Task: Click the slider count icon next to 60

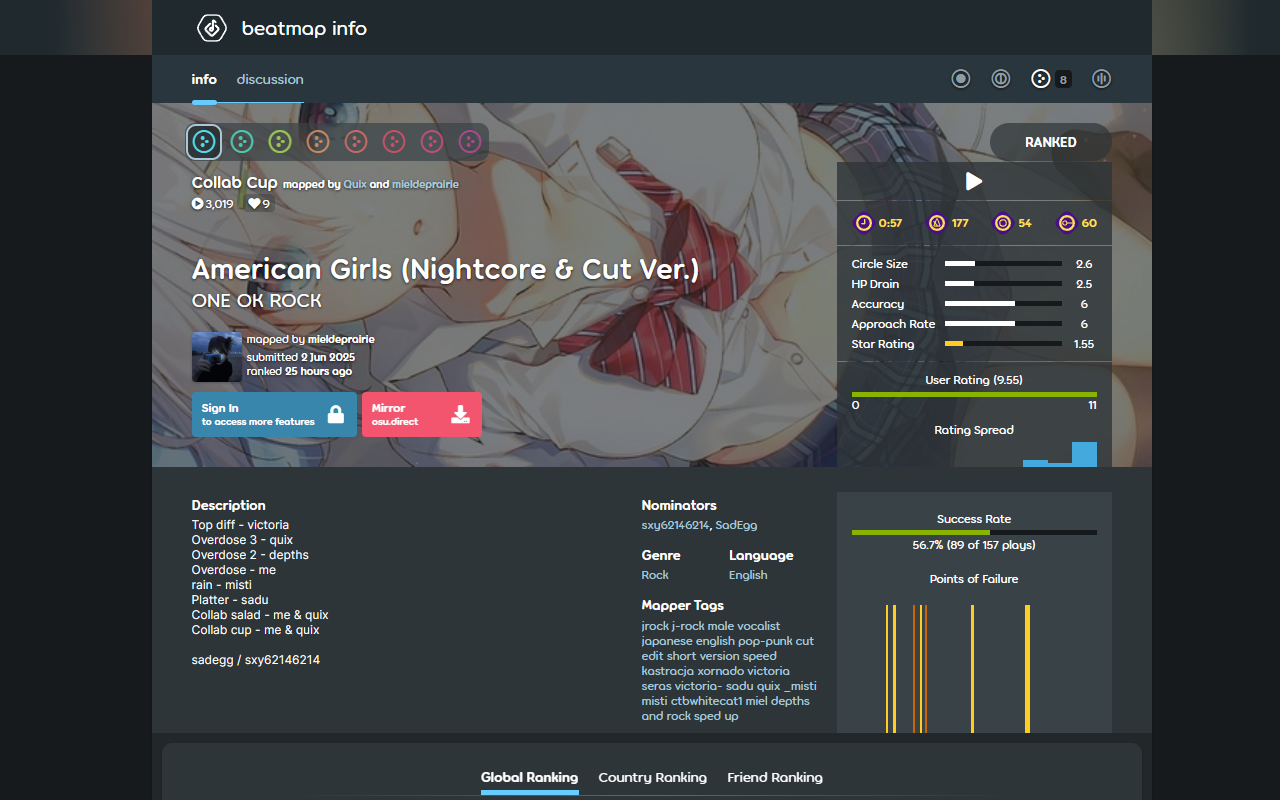Action: tap(1067, 223)
